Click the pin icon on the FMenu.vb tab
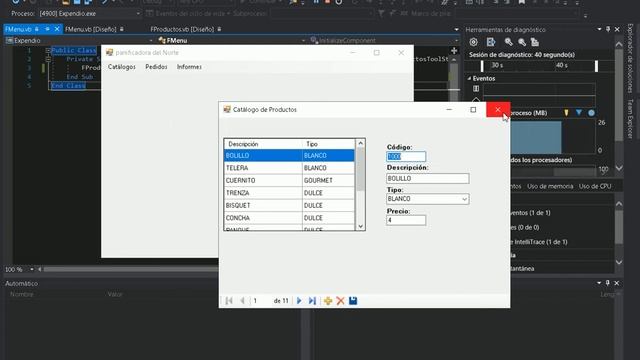 (47, 29)
